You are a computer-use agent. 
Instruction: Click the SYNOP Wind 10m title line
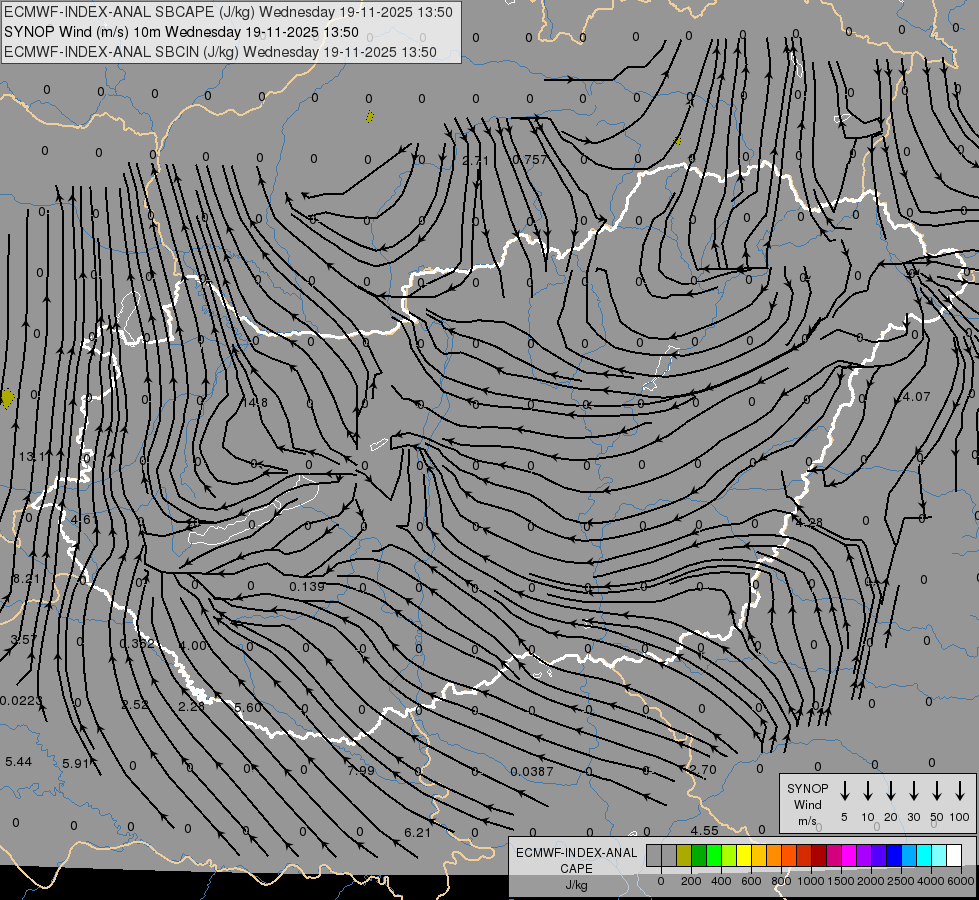tap(181, 32)
